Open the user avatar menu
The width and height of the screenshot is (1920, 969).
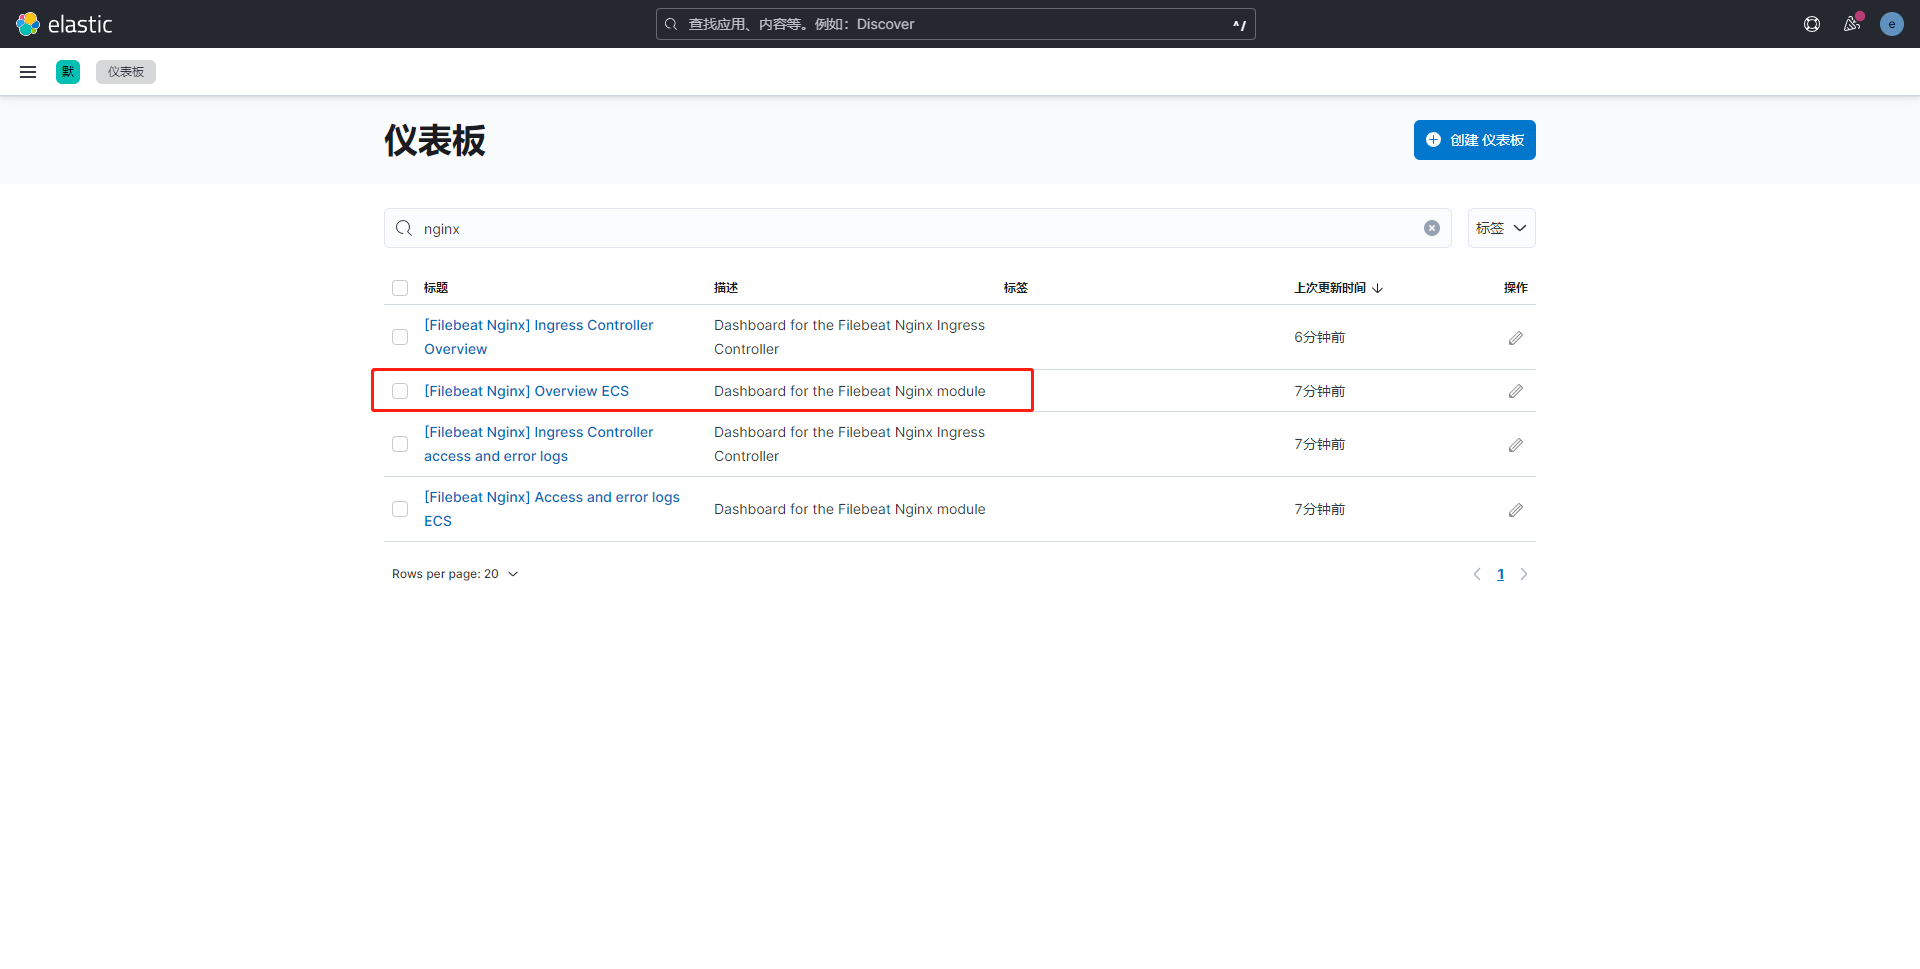[x=1891, y=24]
